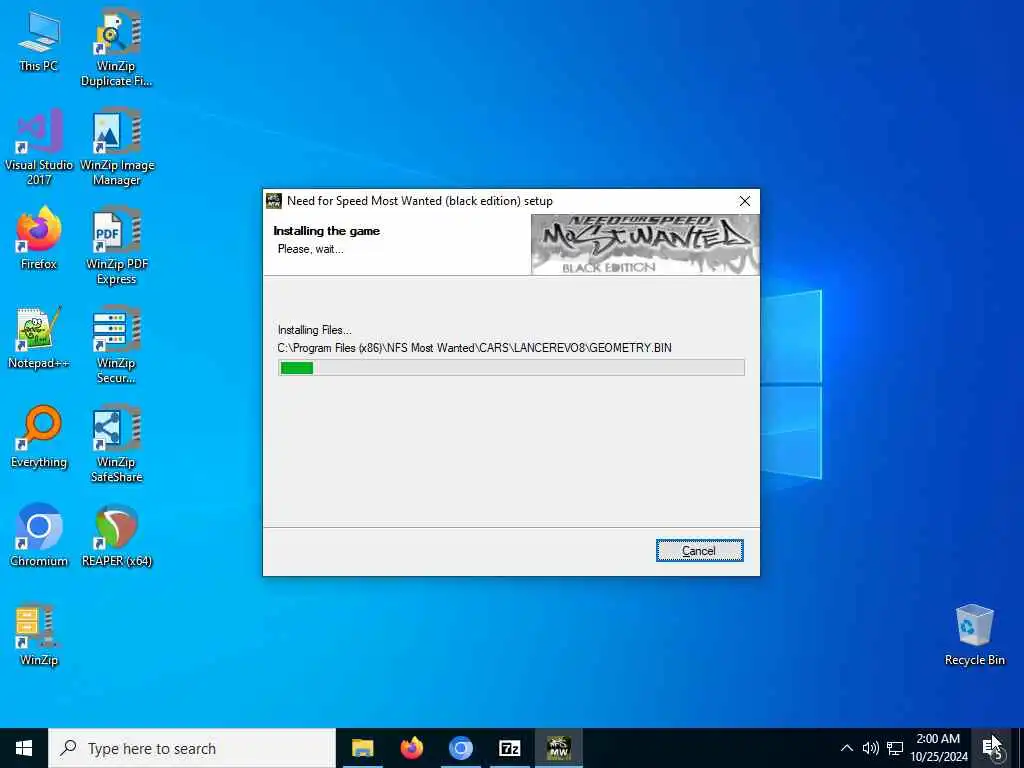Click the taskbar search box

(x=192, y=748)
